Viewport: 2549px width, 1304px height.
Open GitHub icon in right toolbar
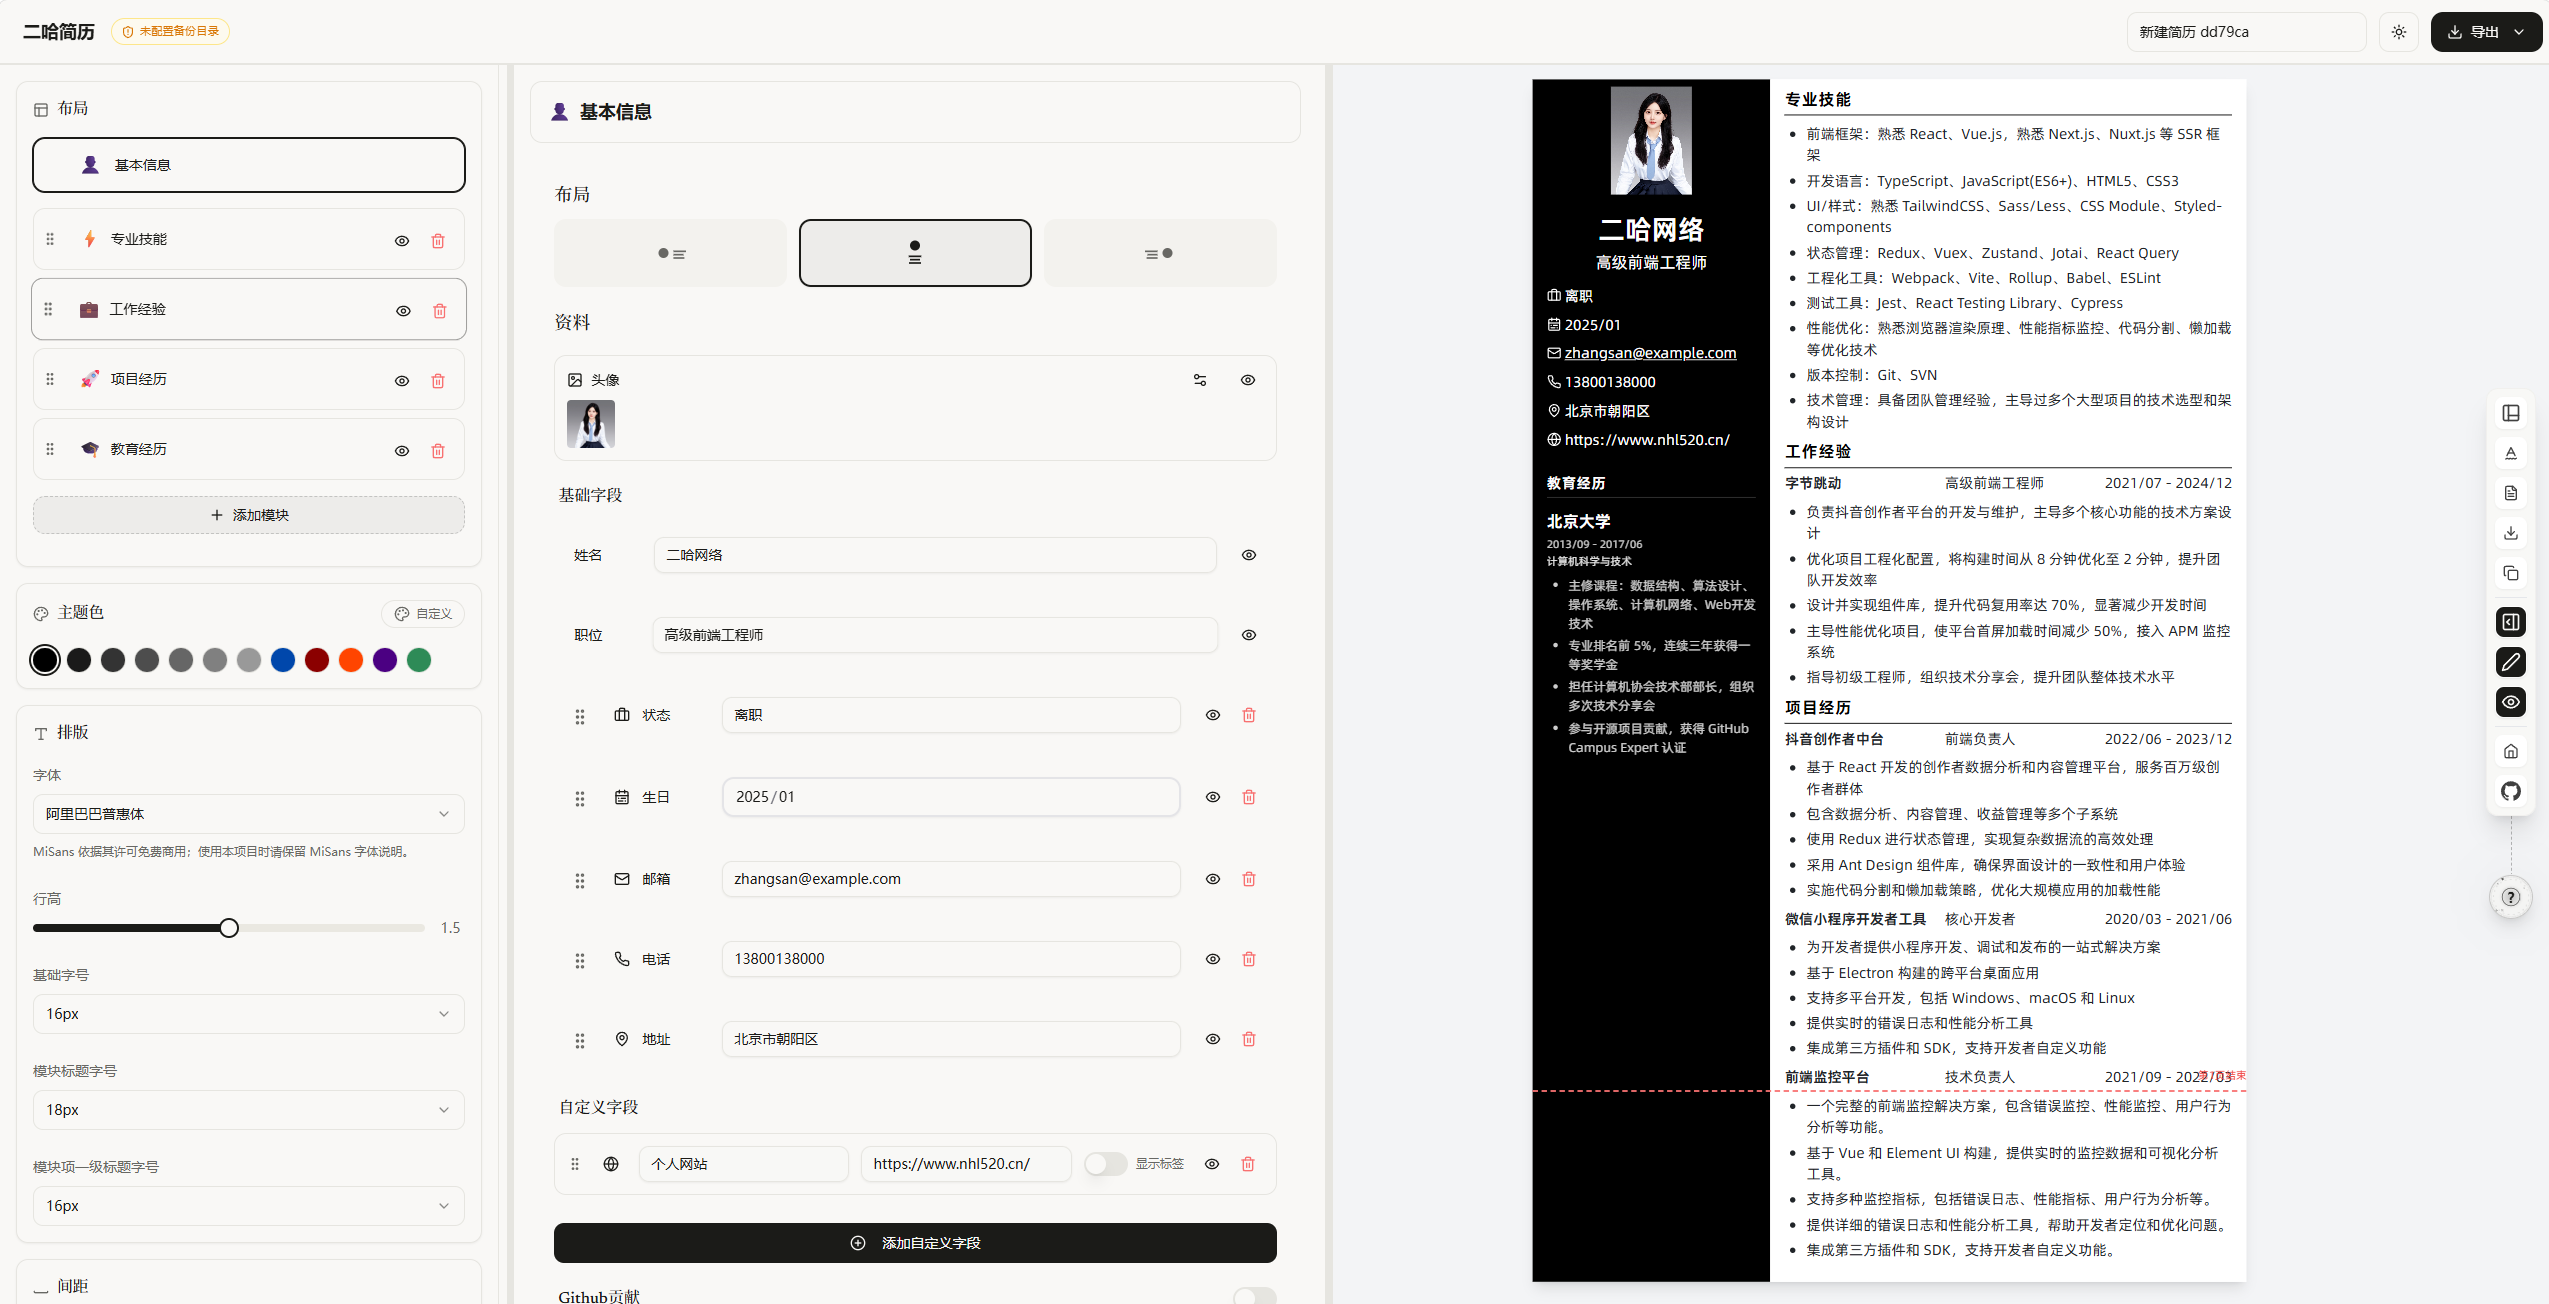point(2511,791)
